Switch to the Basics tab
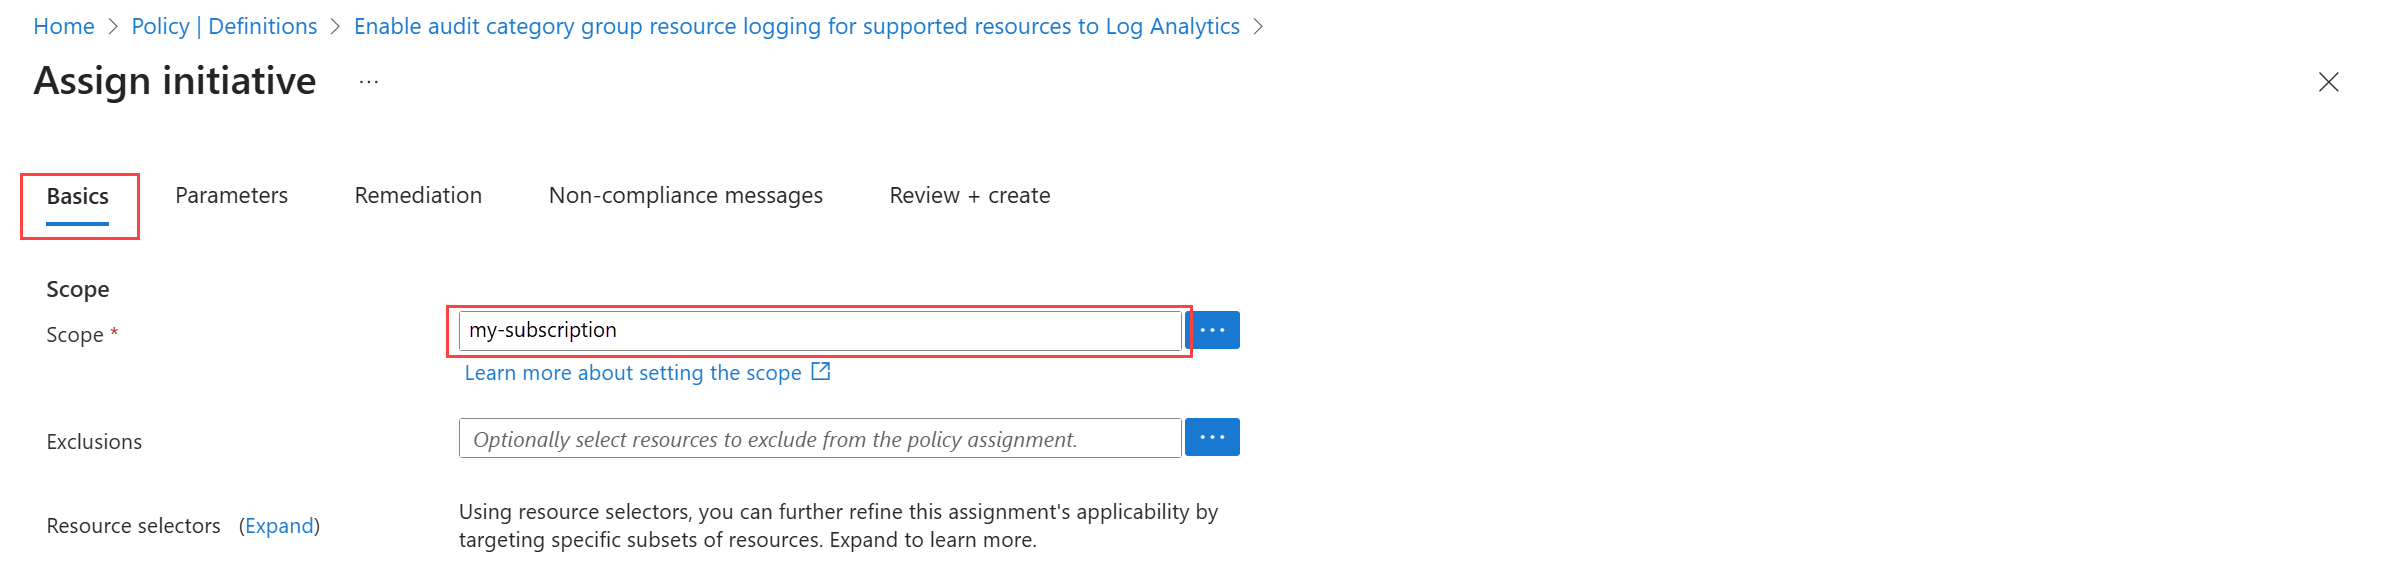This screenshot has height=566, width=2385. click(78, 196)
